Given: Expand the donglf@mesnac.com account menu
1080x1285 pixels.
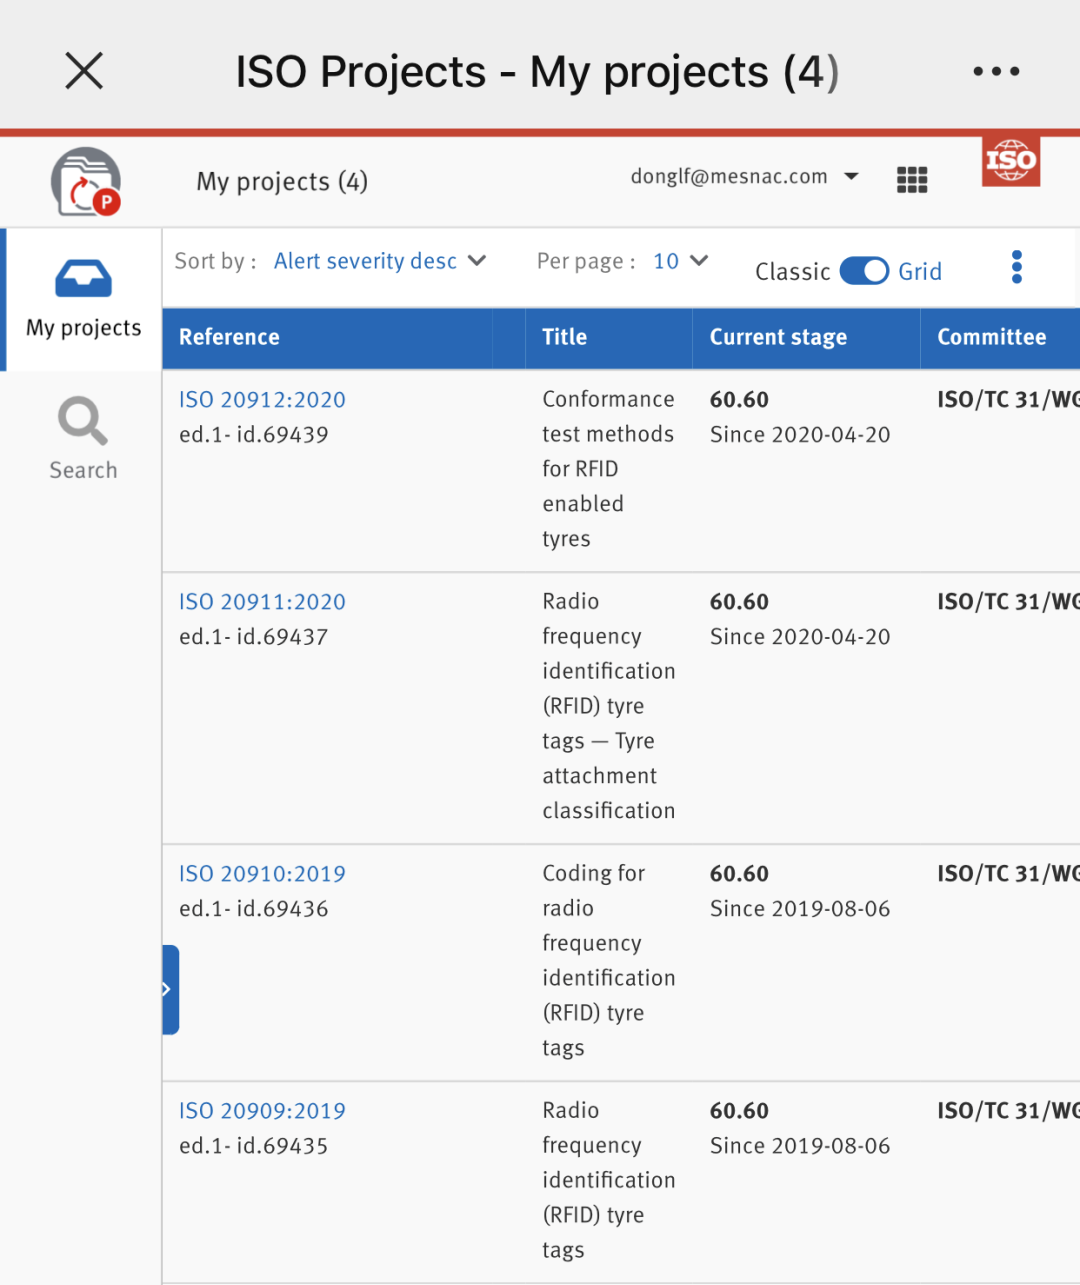Looking at the screenshot, I should tap(744, 177).
